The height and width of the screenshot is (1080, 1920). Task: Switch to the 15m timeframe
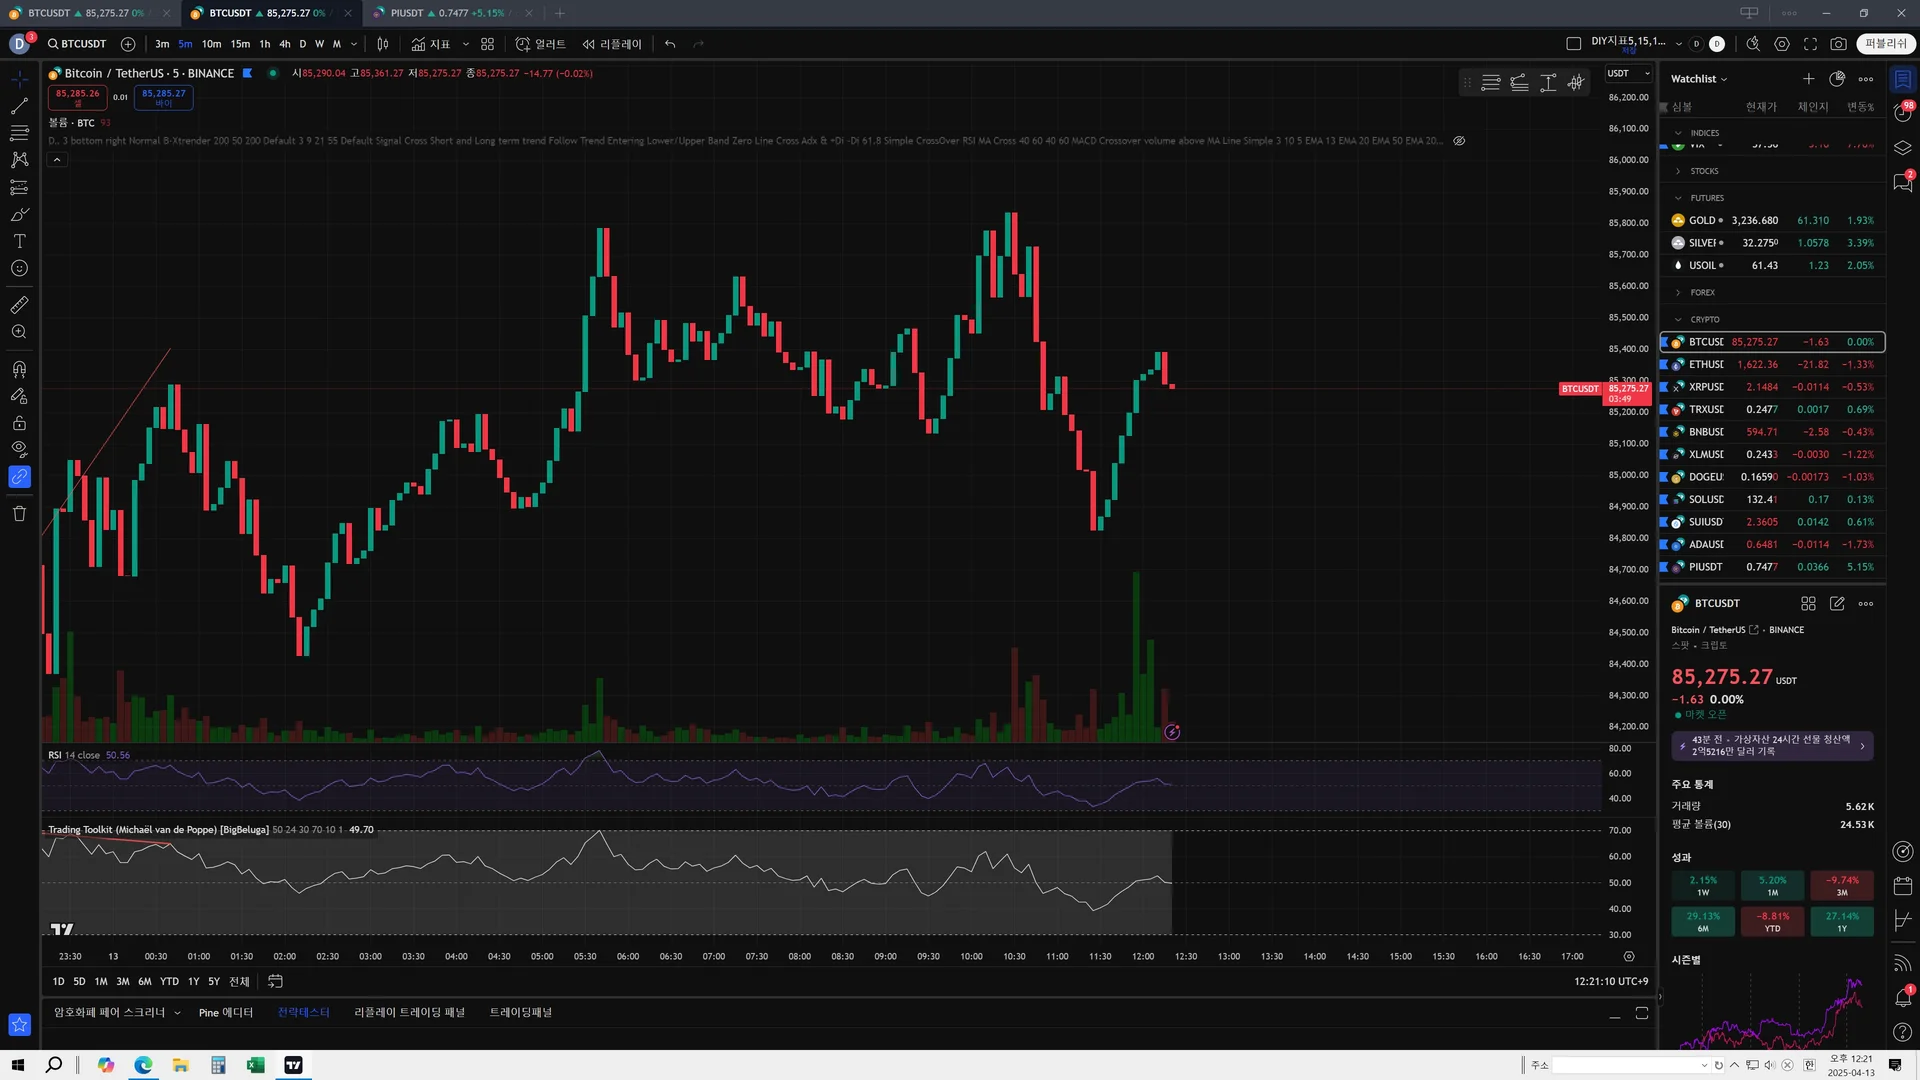[x=240, y=44]
